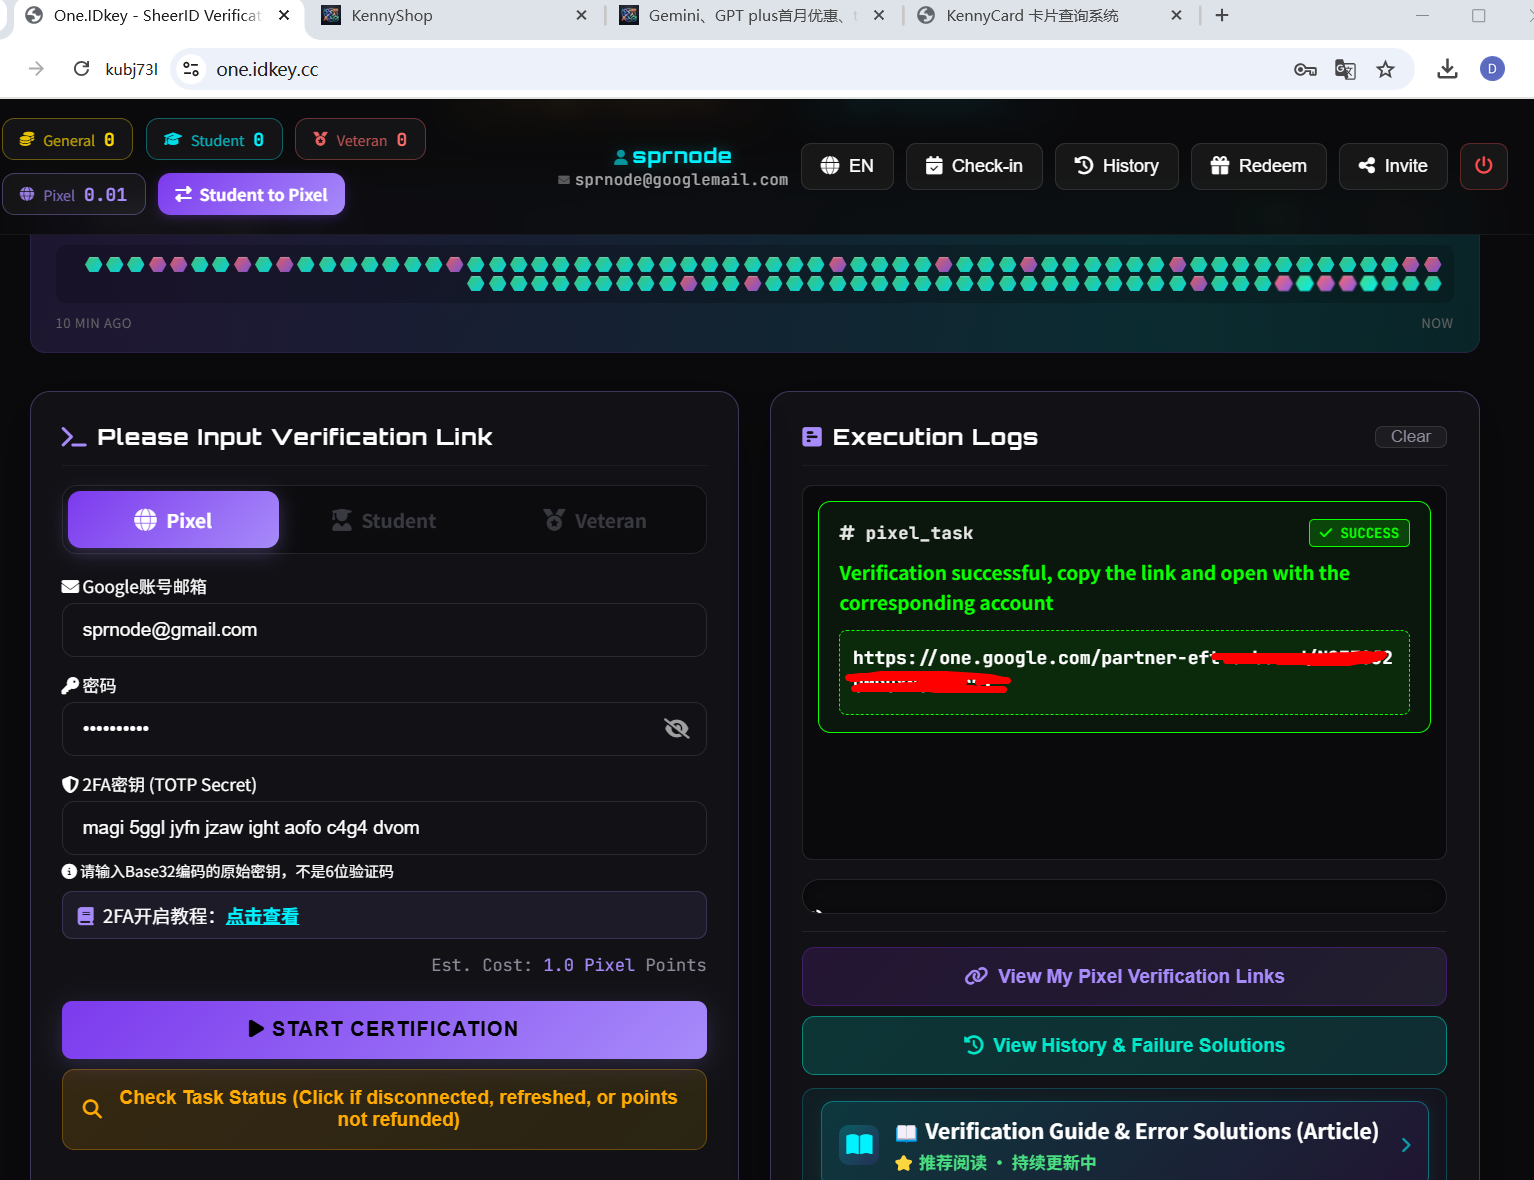Open the History page
Viewport: 1534px width, 1180px height.
(x=1117, y=166)
